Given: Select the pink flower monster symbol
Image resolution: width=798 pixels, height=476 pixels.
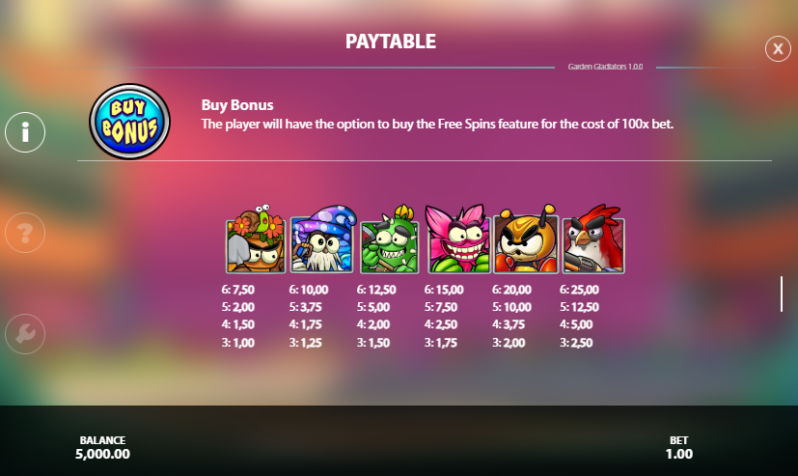Looking at the screenshot, I should pyautogui.click(x=458, y=239).
